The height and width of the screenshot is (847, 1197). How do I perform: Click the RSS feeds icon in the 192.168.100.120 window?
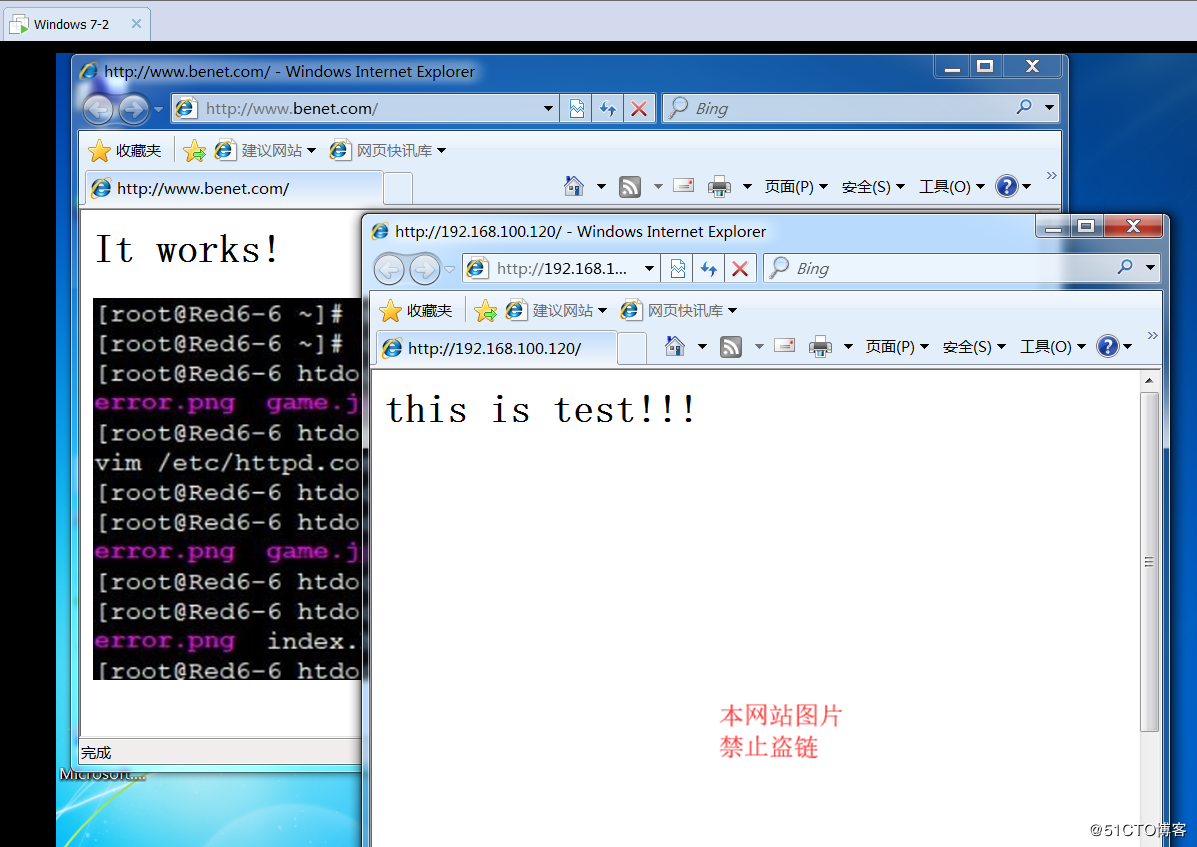click(731, 346)
